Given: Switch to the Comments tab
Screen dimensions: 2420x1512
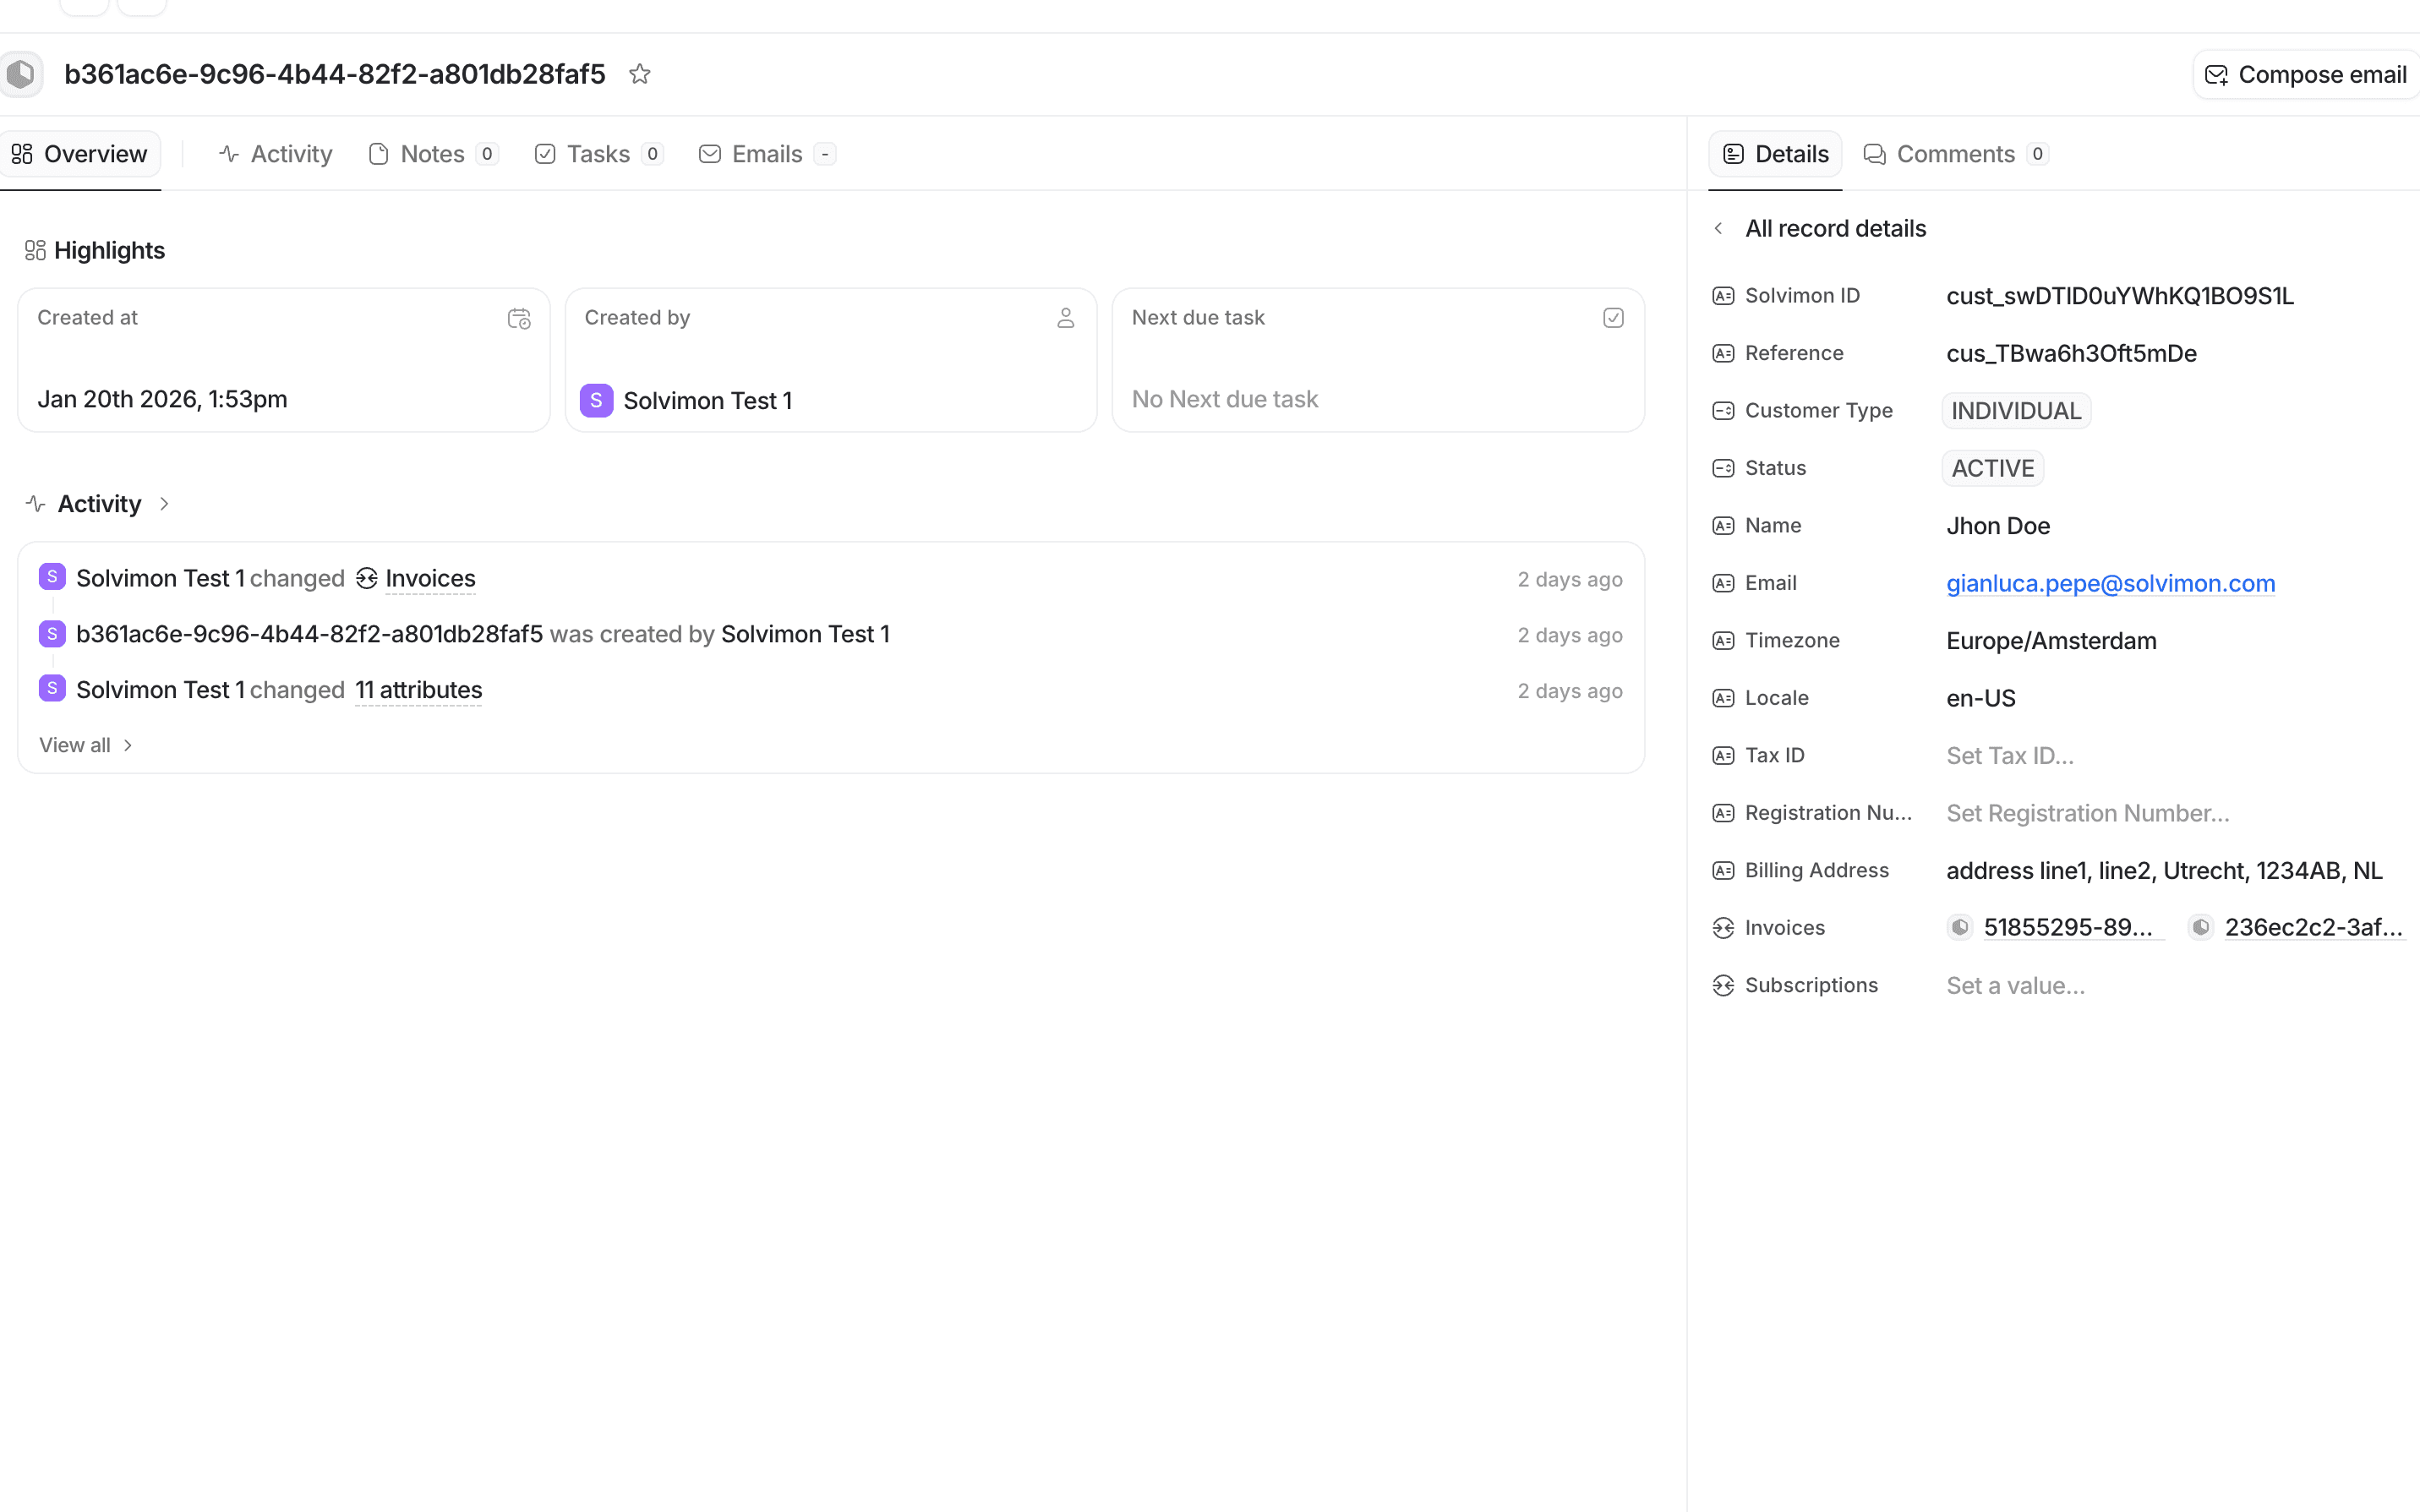Looking at the screenshot, I should (1954, 154).
